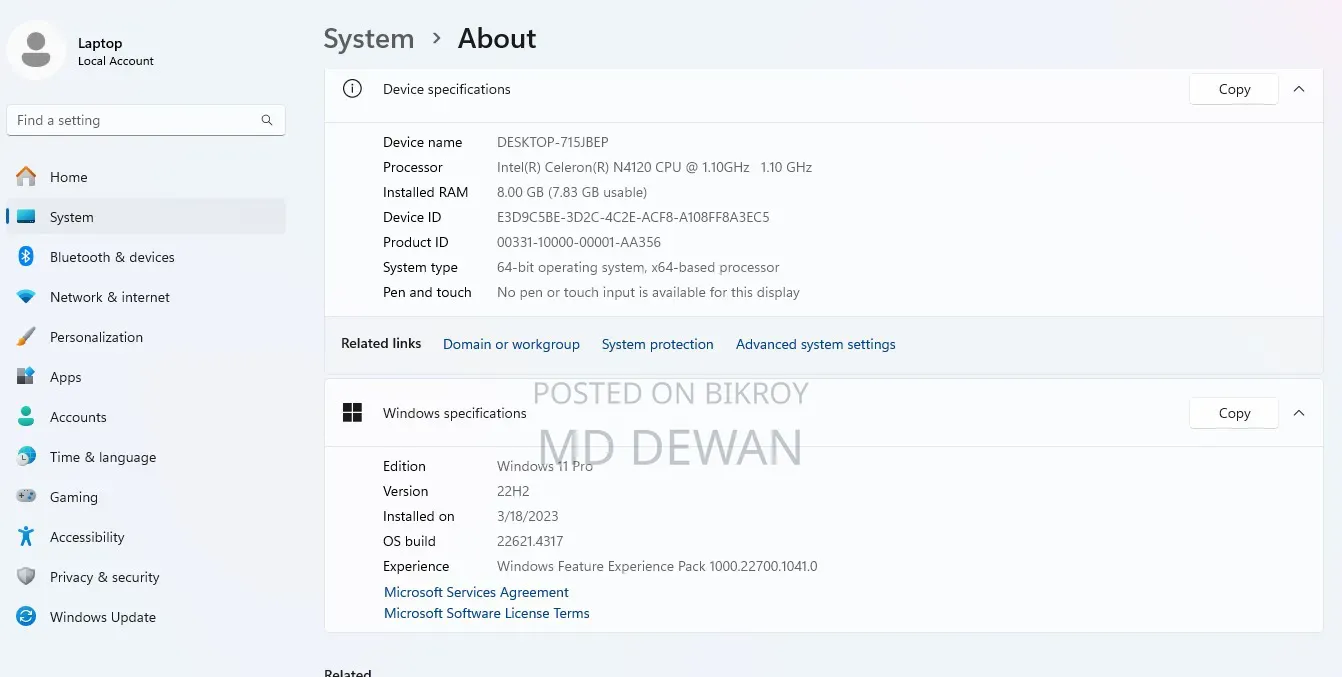Click the Windows Feature Experience Pack value
This screenshot has height=677, width=1342.
click(x=657, y=566)
